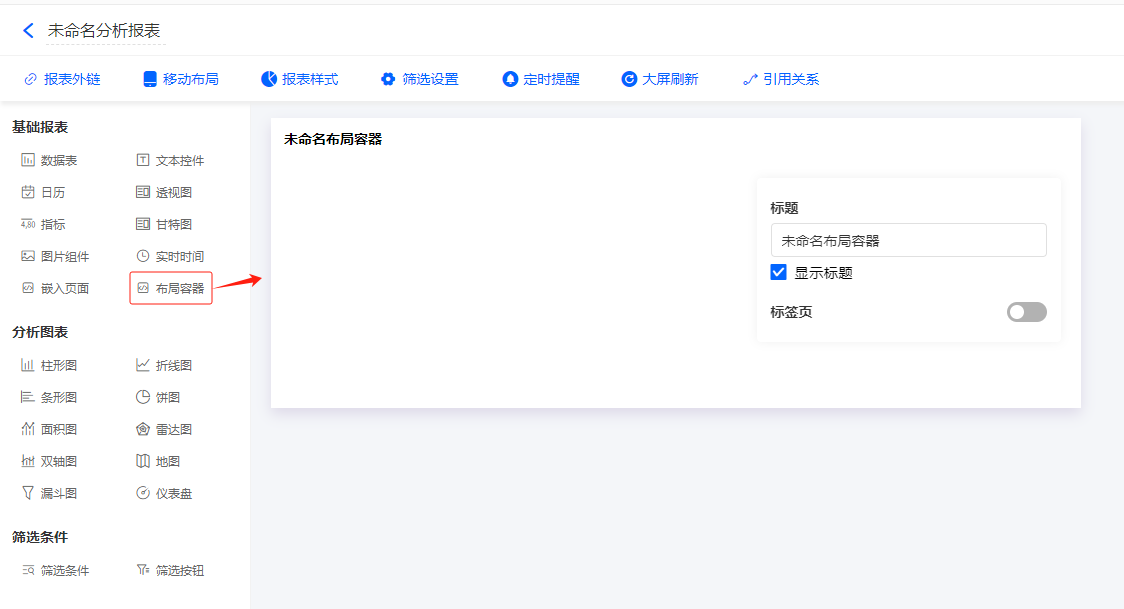Image resolution: width=1124 pixels, height=609 pixels.
Task: Select the 仪表盘 gauge chart
Action: pyautogui.click(x=164, y=493)
